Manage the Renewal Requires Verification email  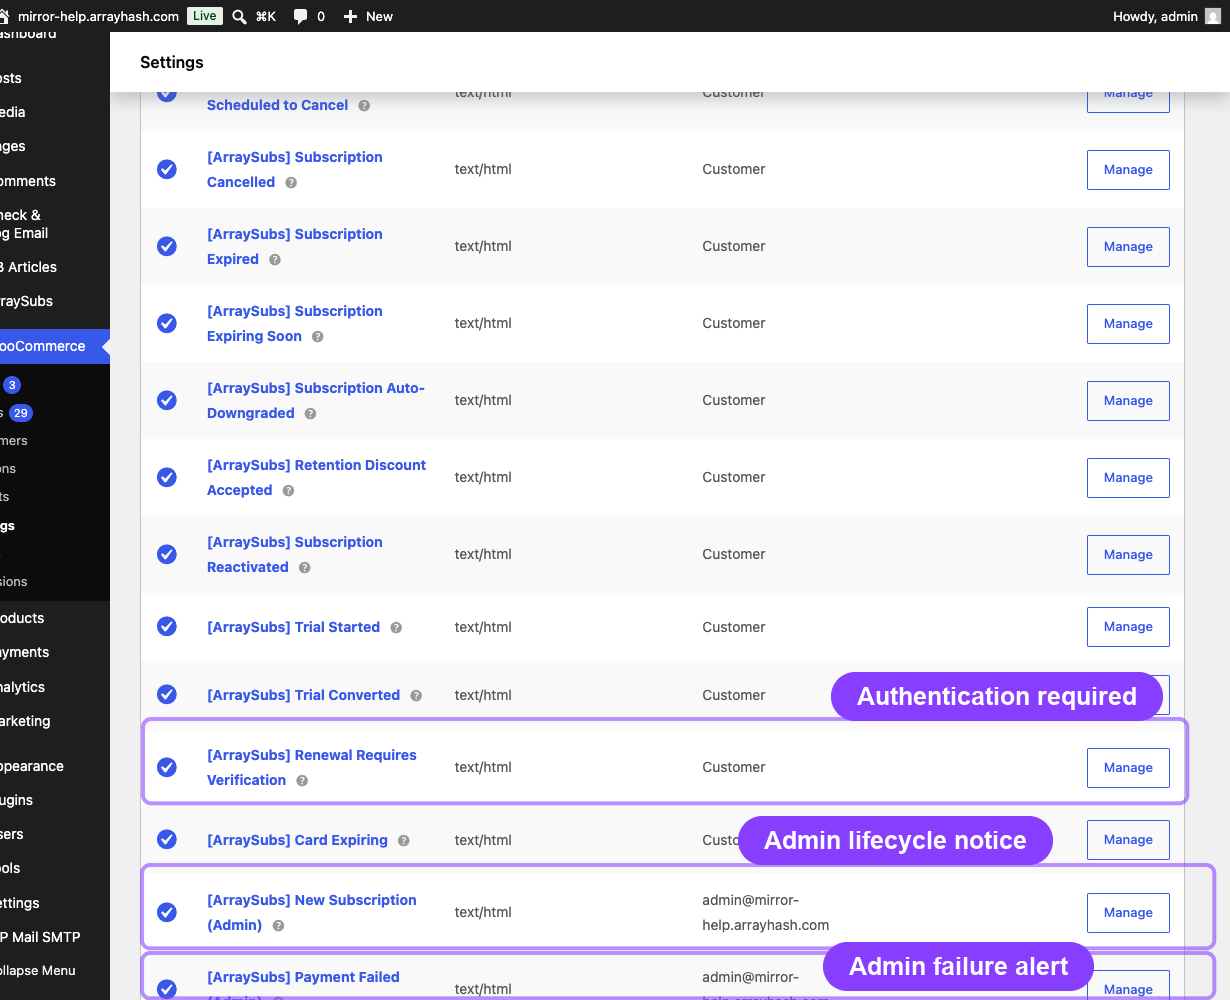click(1128, 768)
